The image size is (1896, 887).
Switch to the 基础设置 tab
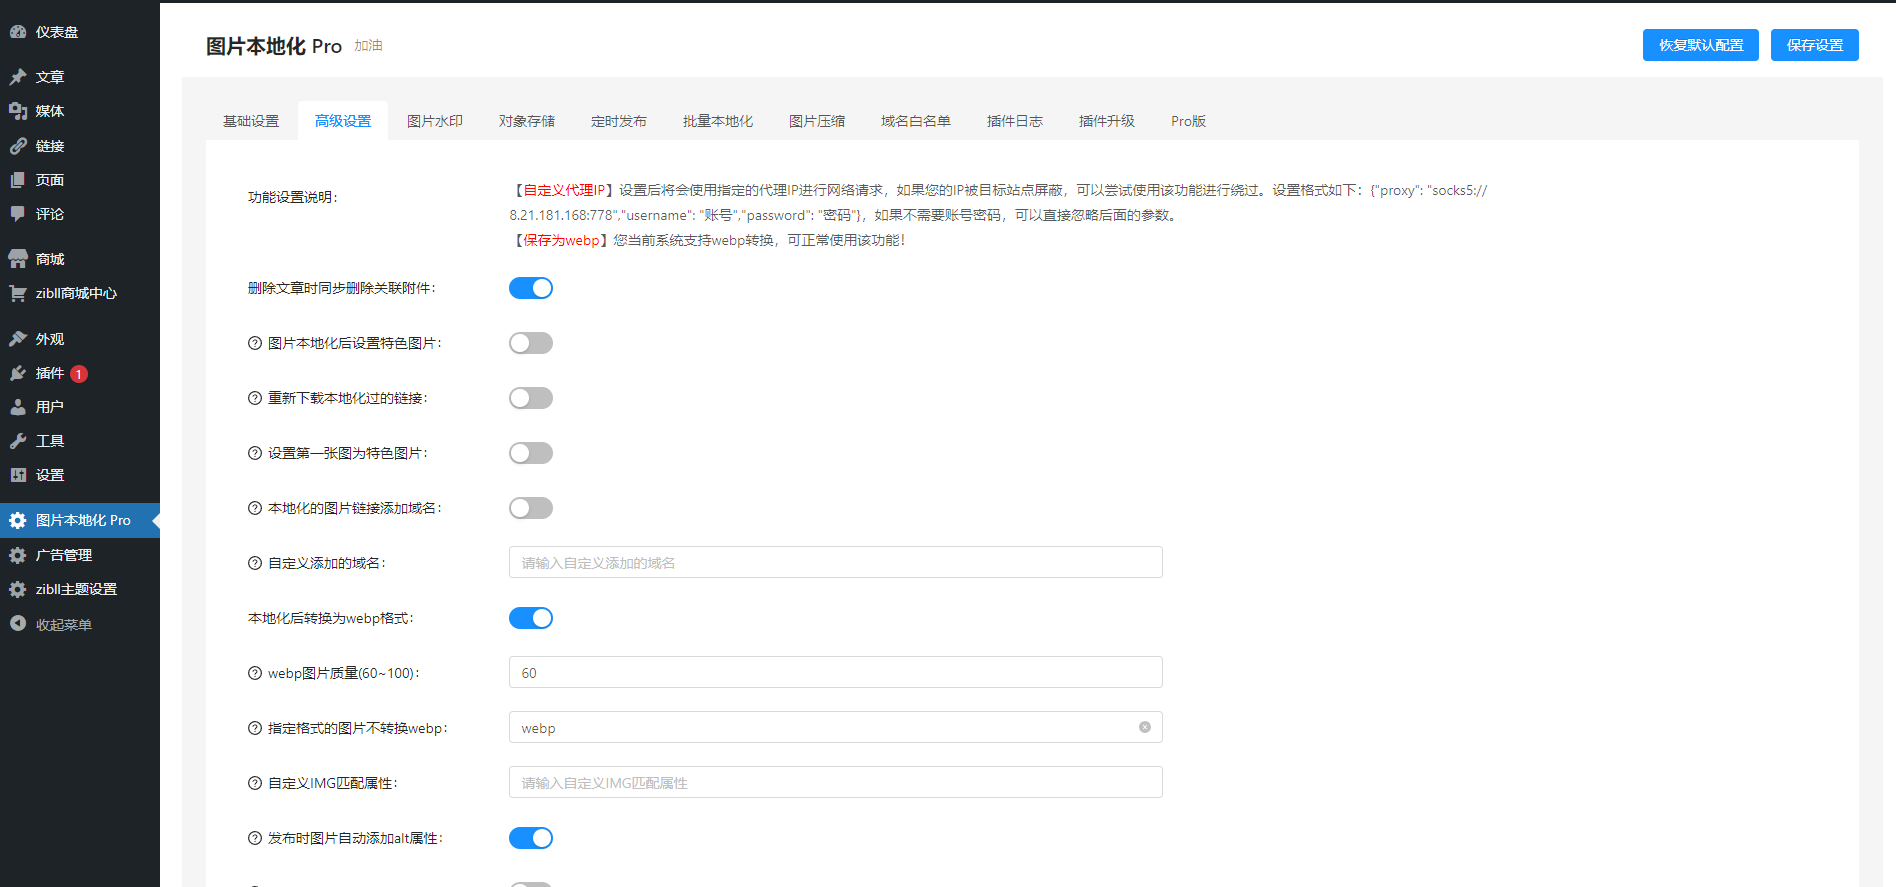(251, 121)
